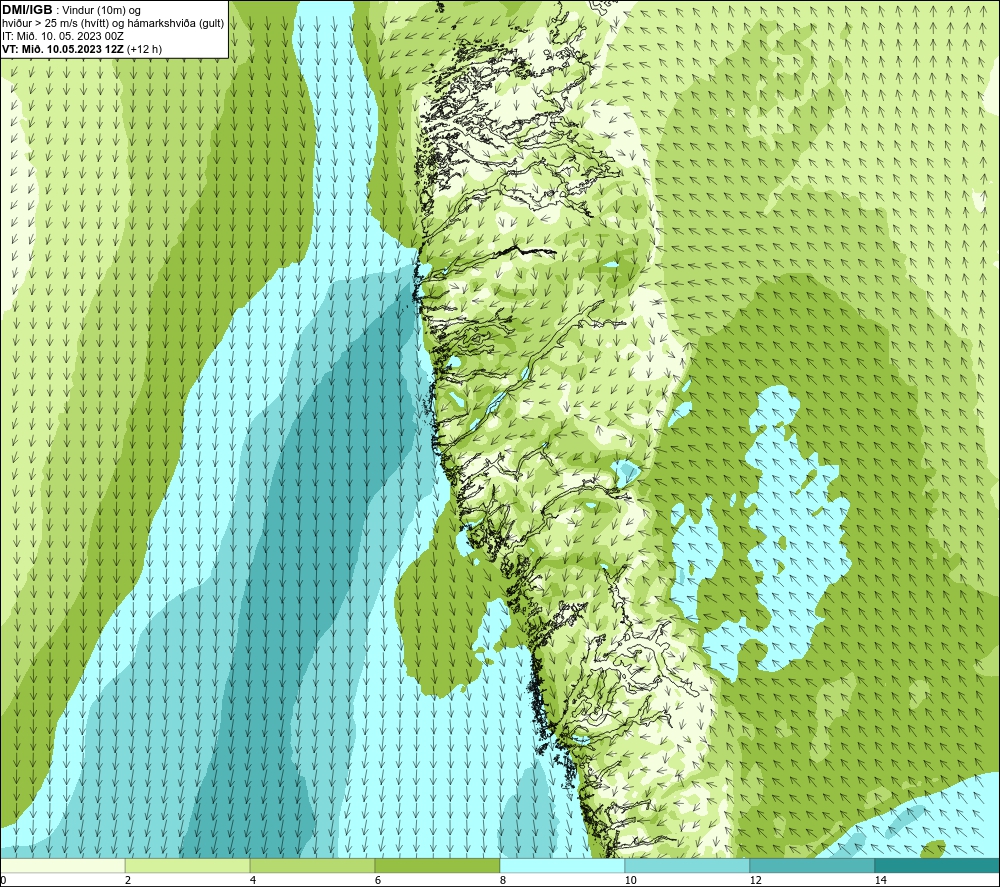This screenshot has height=887, width=1000.
Task: Click the legend label 6
Action: pyautogui.click(x=378, y=880)
